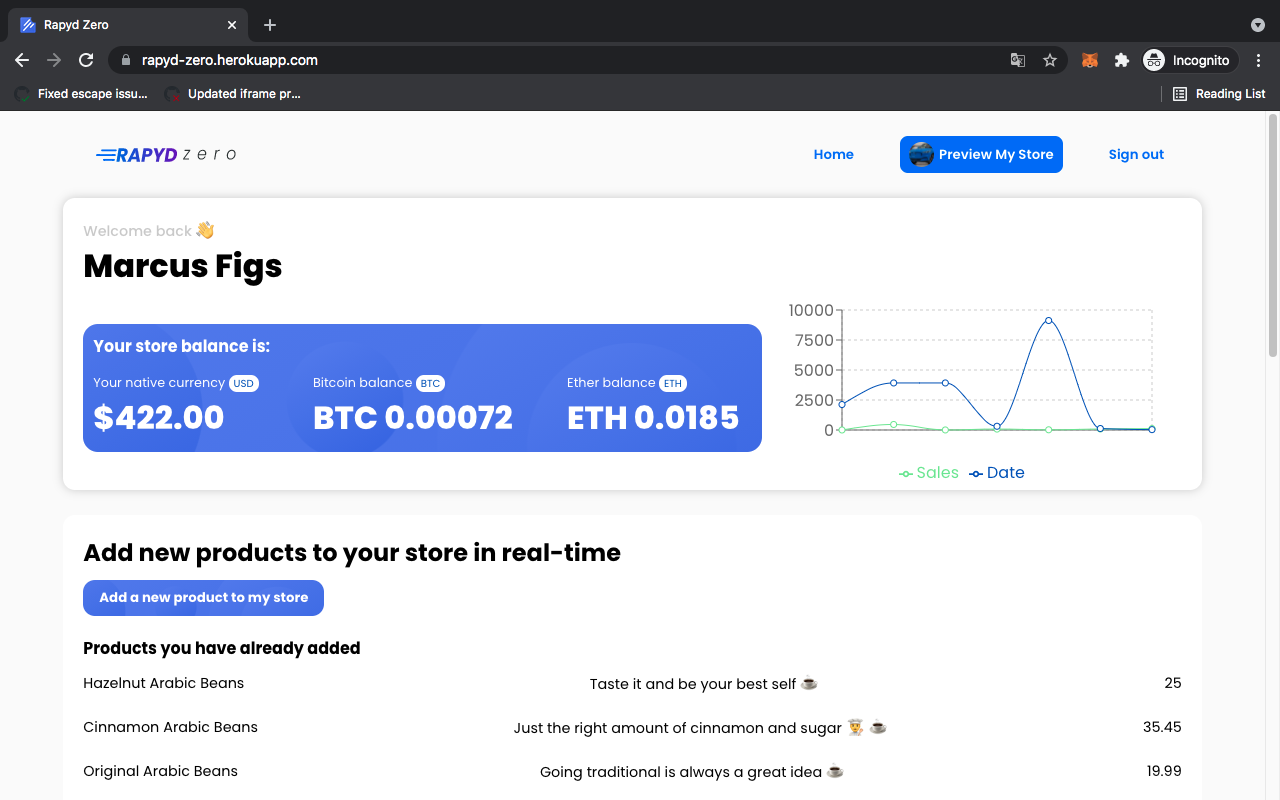This screenshot has width=1280, height=800.
Task: Go back using the browser back arrow
Action: [x=22, y=60]
